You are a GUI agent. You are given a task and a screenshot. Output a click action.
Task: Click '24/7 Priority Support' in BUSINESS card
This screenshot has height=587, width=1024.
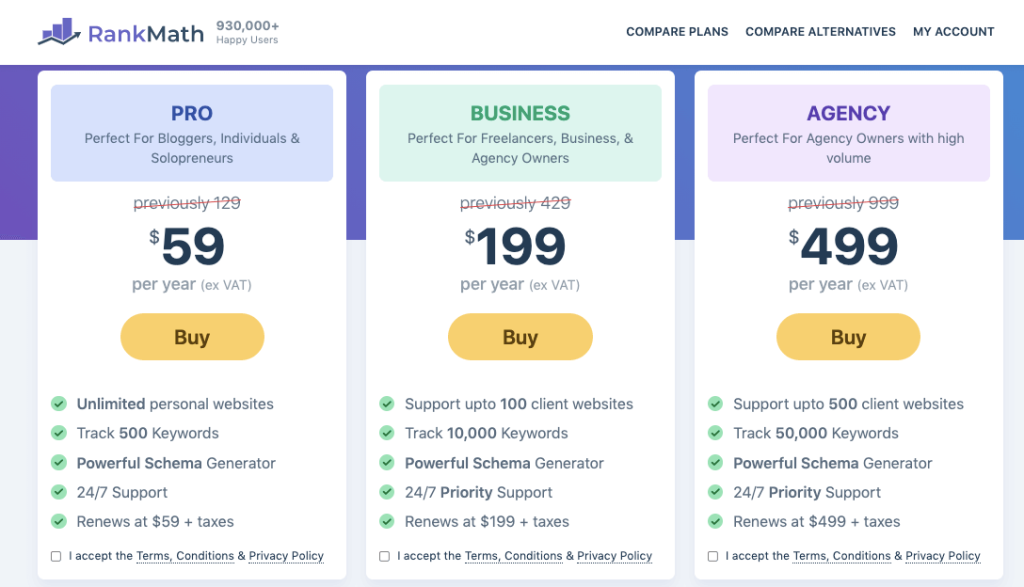click(x=479, y=492)
